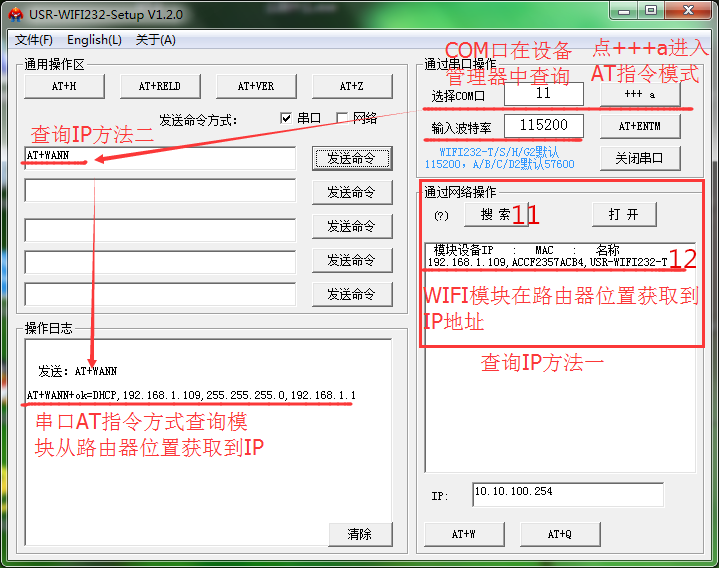
Task: Click 关闭串口 to close serial port
Action: [x=640, y=158]
